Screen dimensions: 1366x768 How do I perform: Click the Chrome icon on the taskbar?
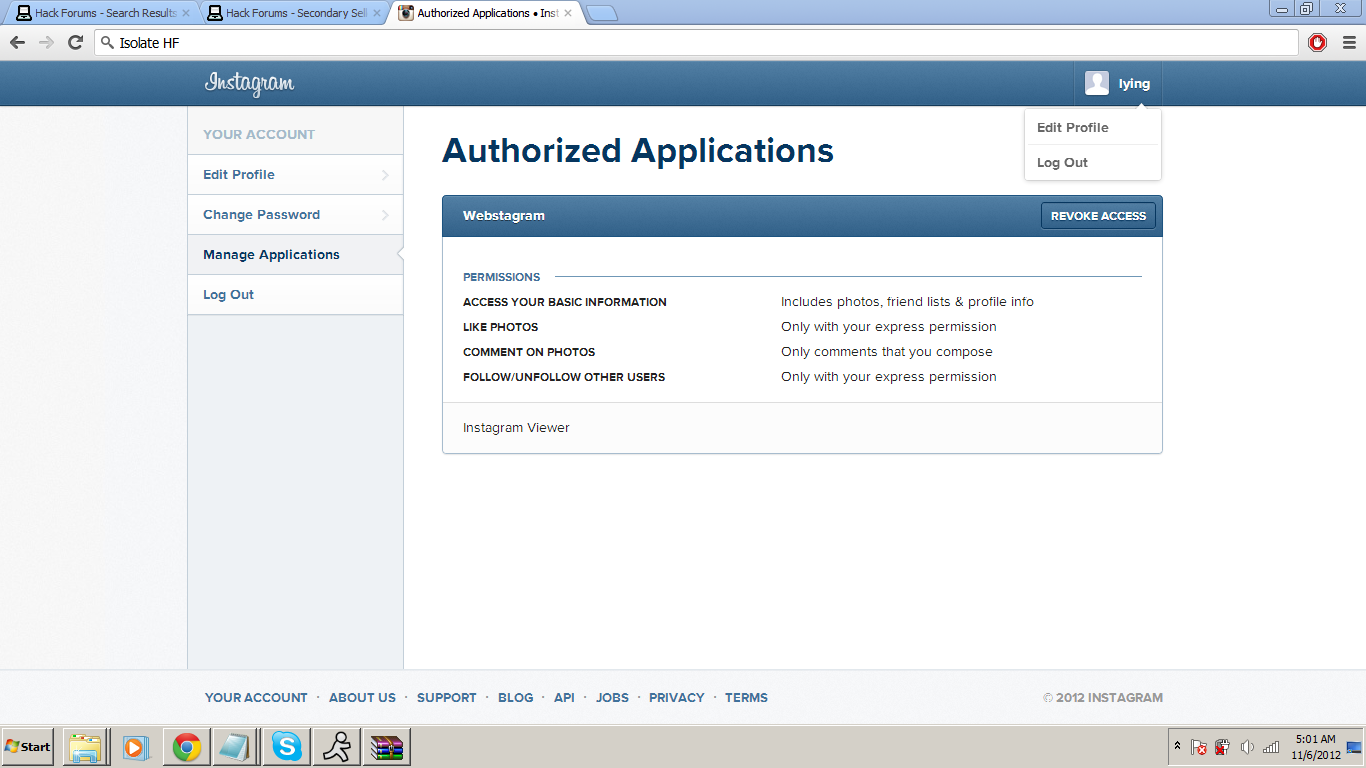click(186, 747)
